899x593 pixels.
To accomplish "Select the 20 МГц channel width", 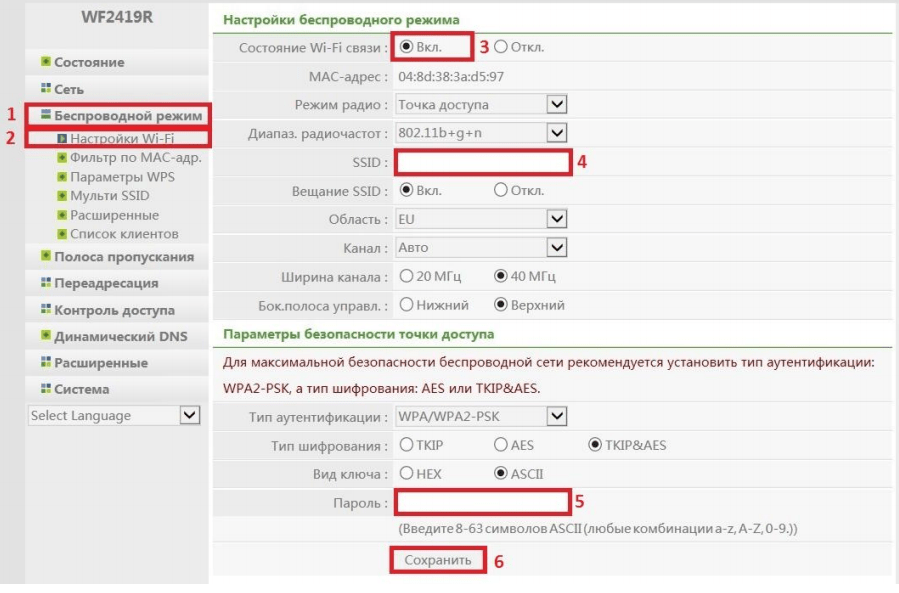I will coord(406,276).
